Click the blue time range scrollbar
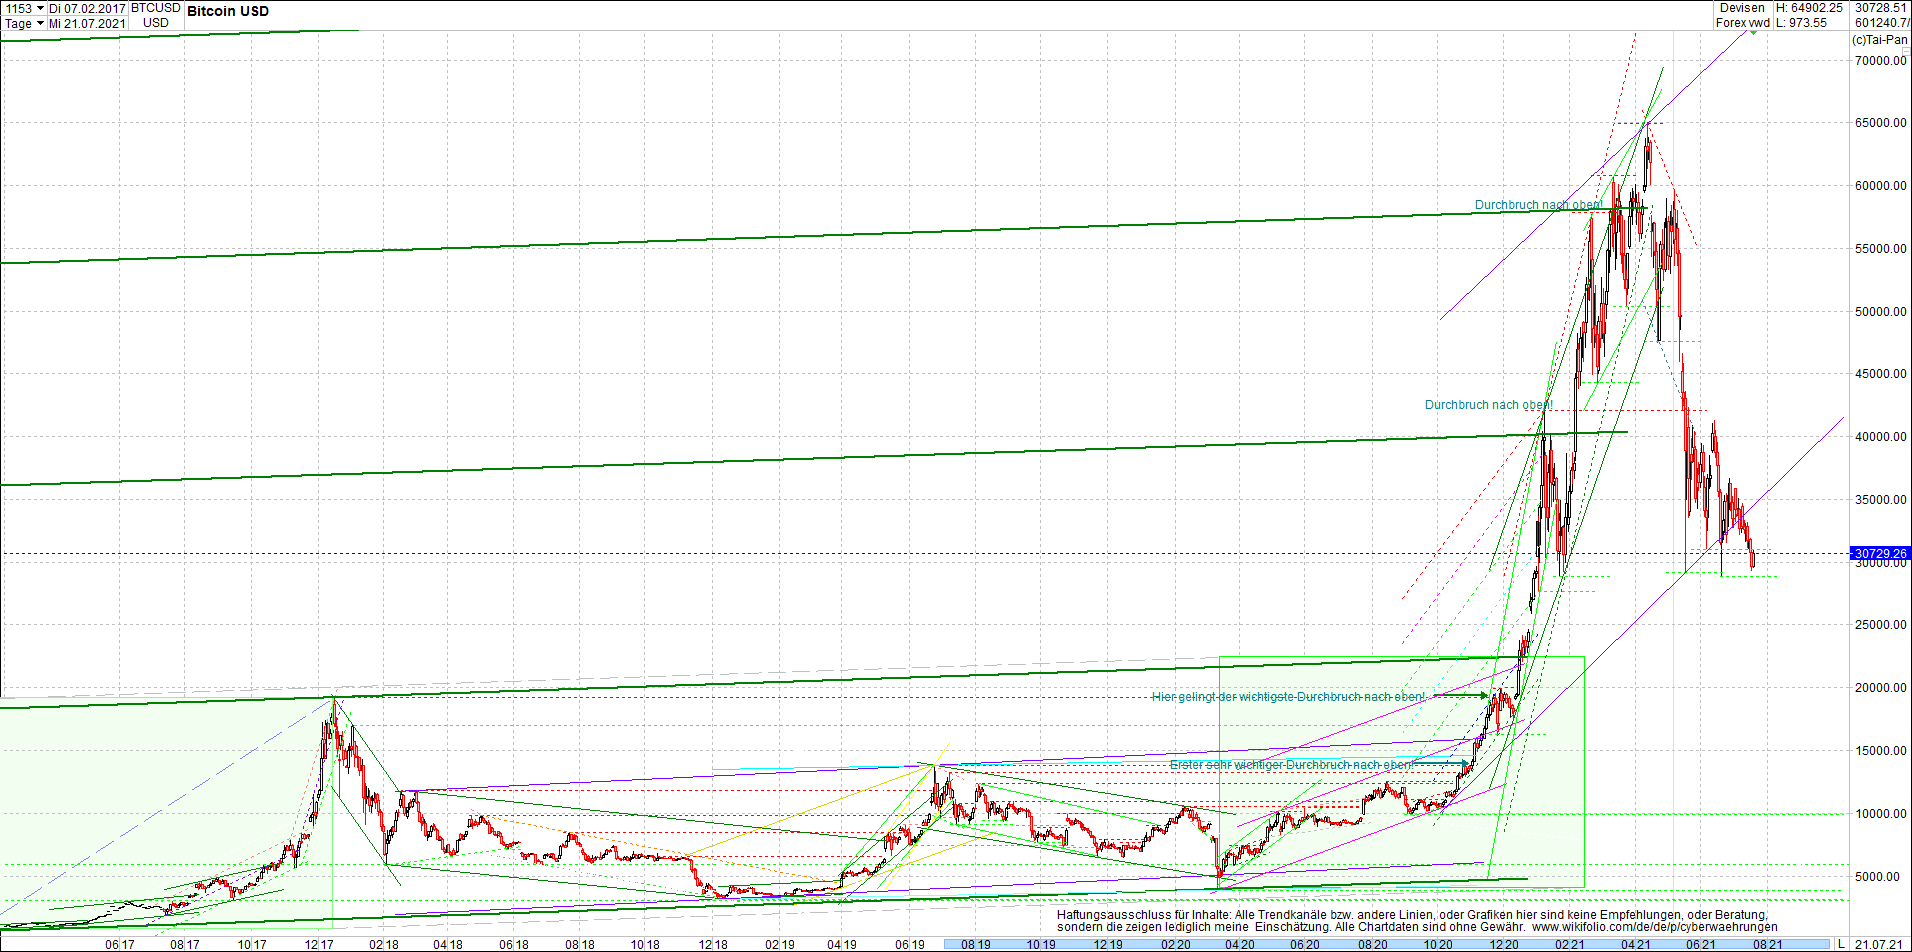The width and height of the screenshot is (1912, 952). click(x=1387, y=944)
